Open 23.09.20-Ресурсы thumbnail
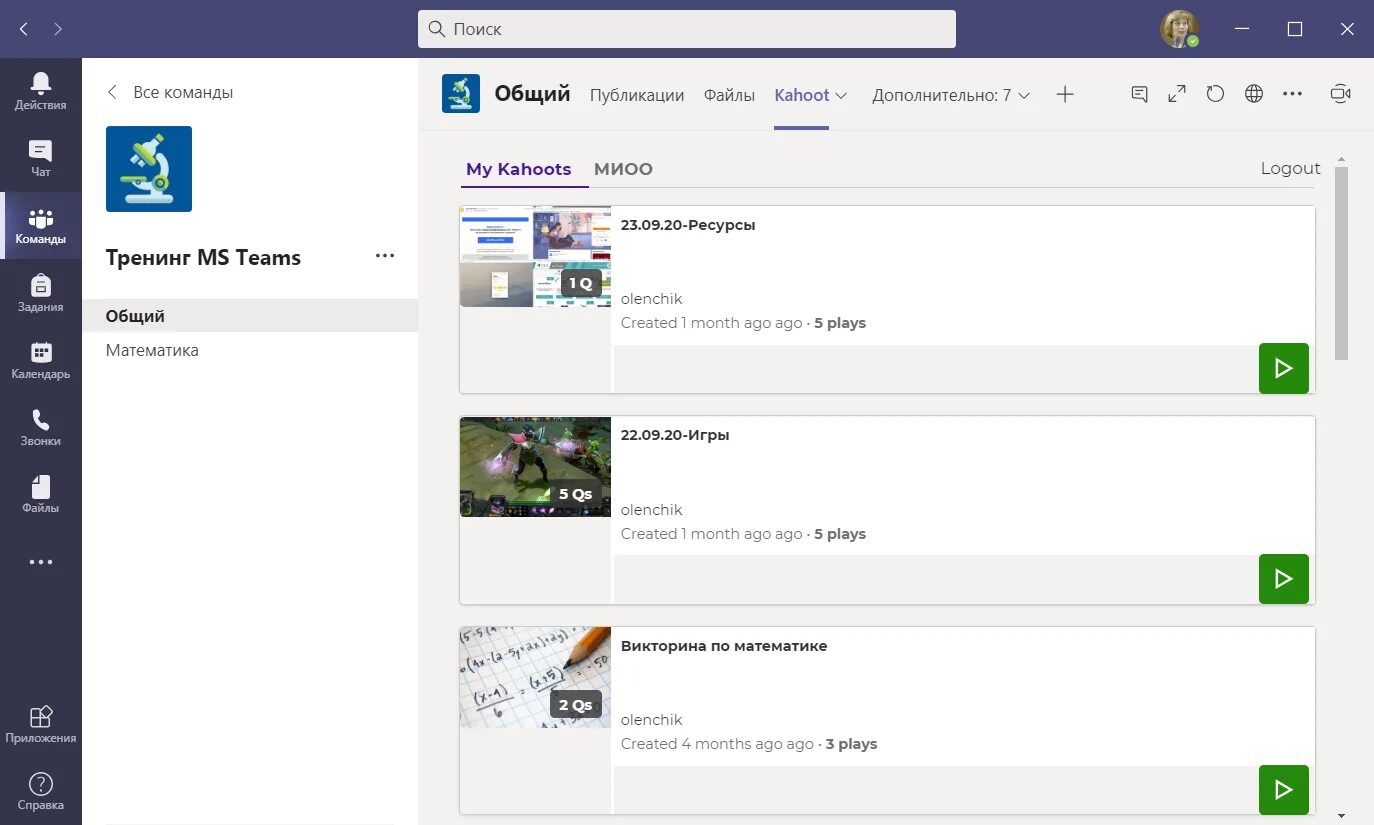Viewport: 1374px width, 825px height. (x=535, y=256)
